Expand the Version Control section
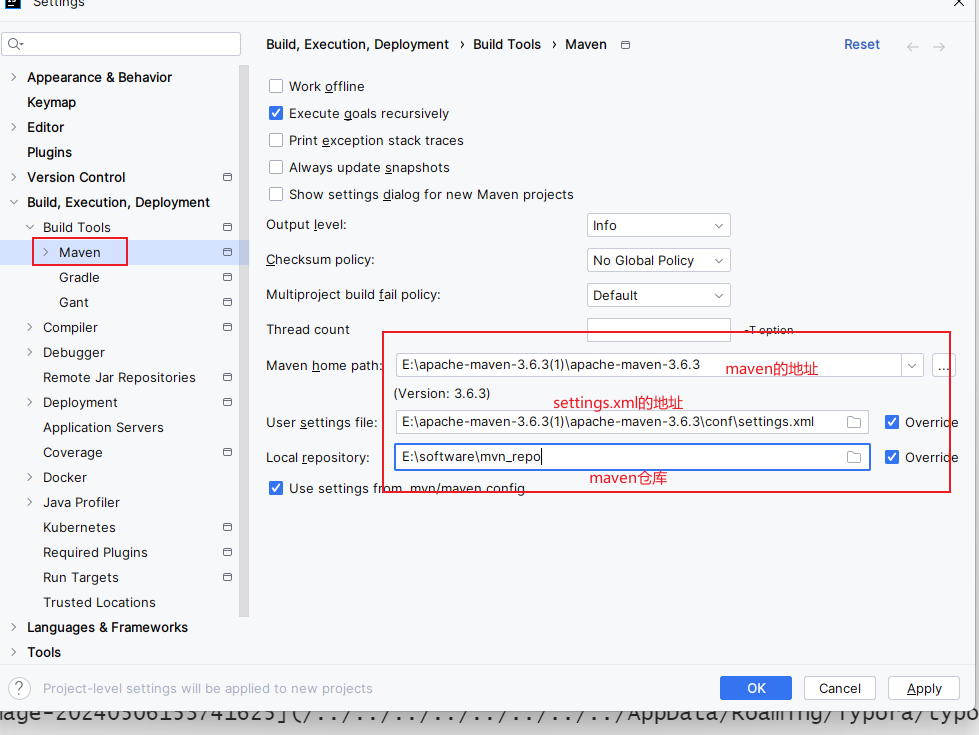Image resolution: width=979 pixels, height=735 pixels. [x=14, y=177]
